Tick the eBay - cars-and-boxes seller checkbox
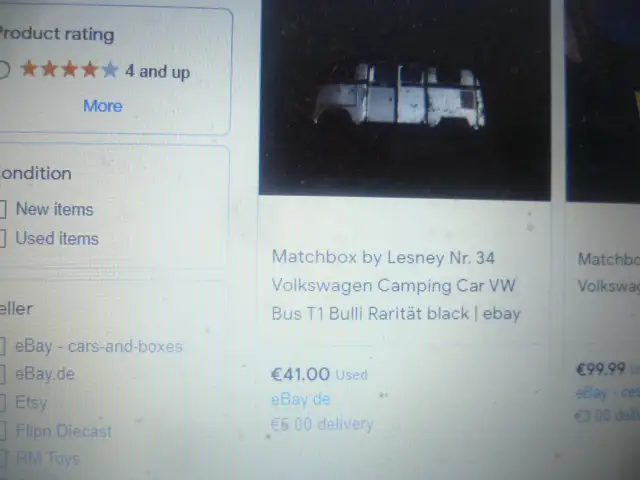This screenshot has height=480, width=640. 2,347
